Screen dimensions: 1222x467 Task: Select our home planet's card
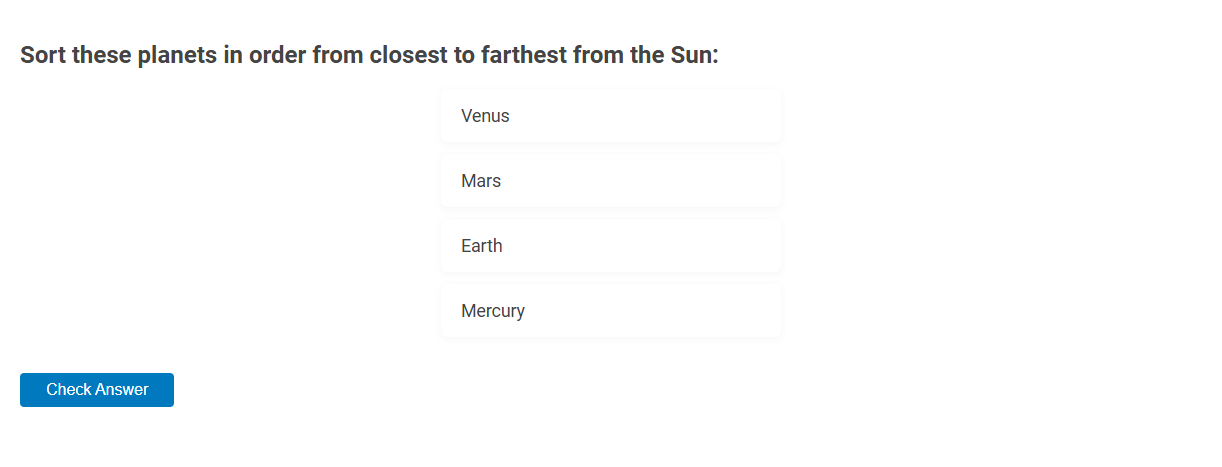[611, 246]
